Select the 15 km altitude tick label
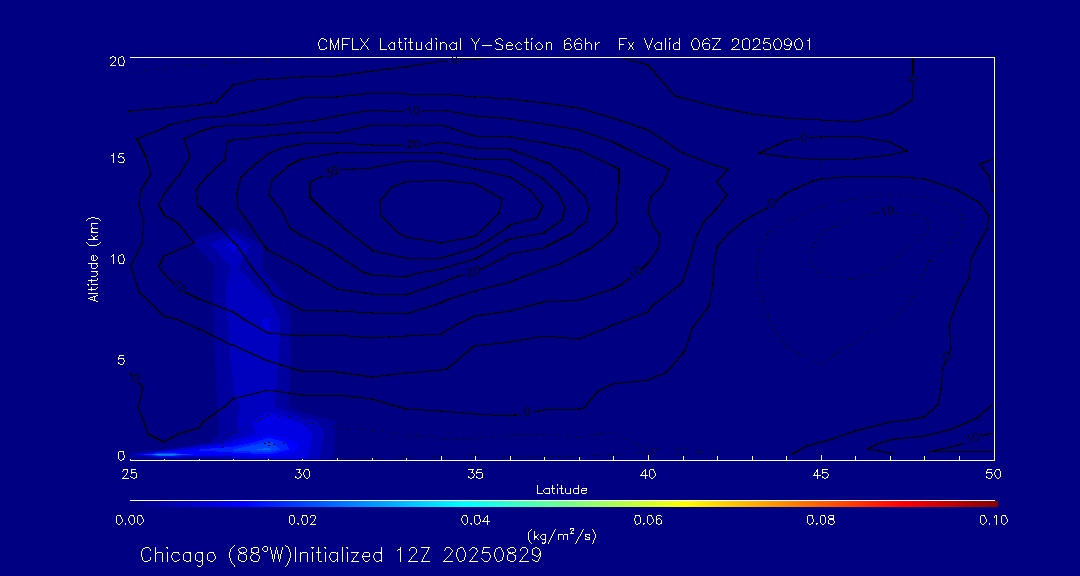 (x=115, y=159)
